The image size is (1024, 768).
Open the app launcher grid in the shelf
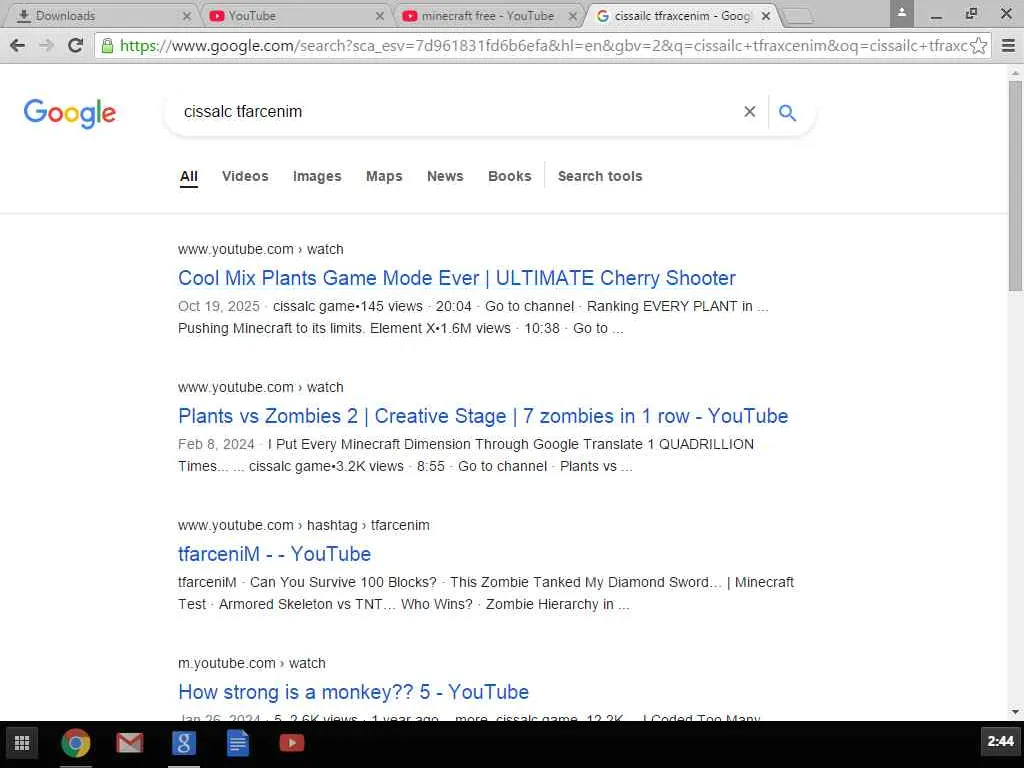click(22, 743)
